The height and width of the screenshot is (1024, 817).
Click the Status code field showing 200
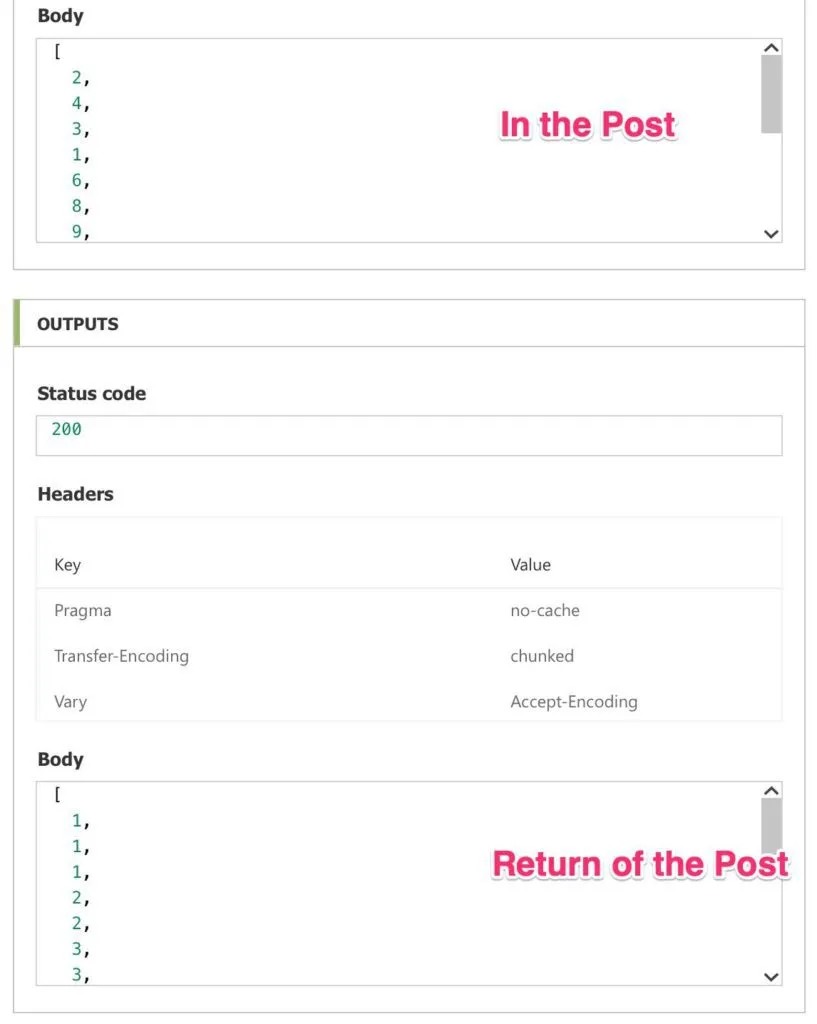408,435
